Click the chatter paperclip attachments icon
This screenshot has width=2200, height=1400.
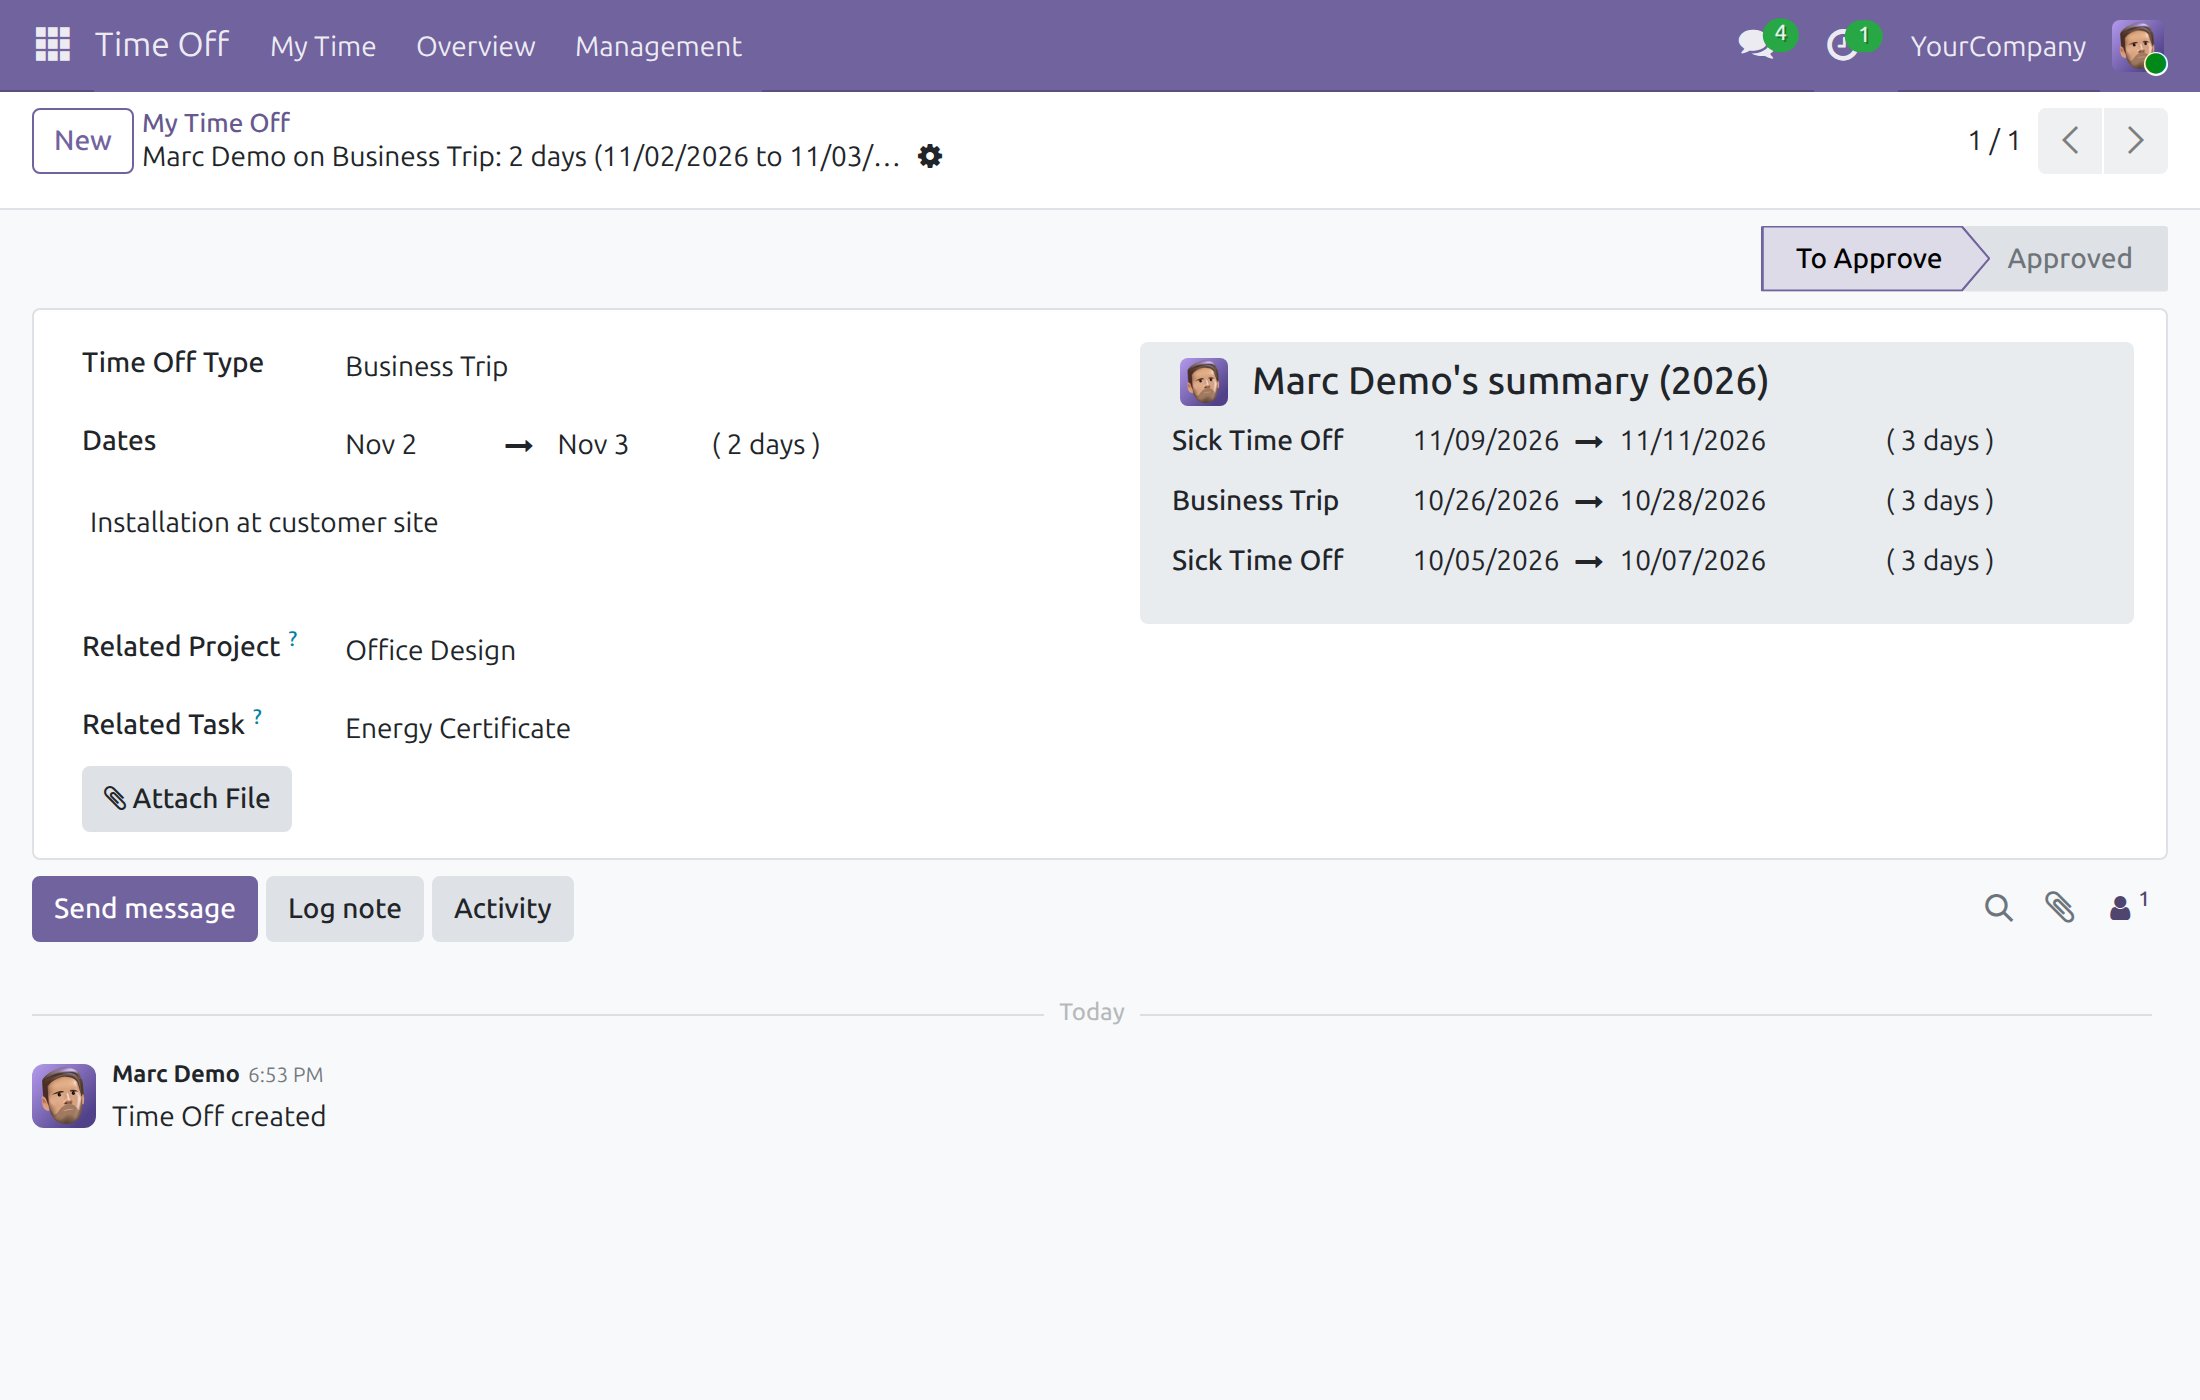coord(2060,908)
